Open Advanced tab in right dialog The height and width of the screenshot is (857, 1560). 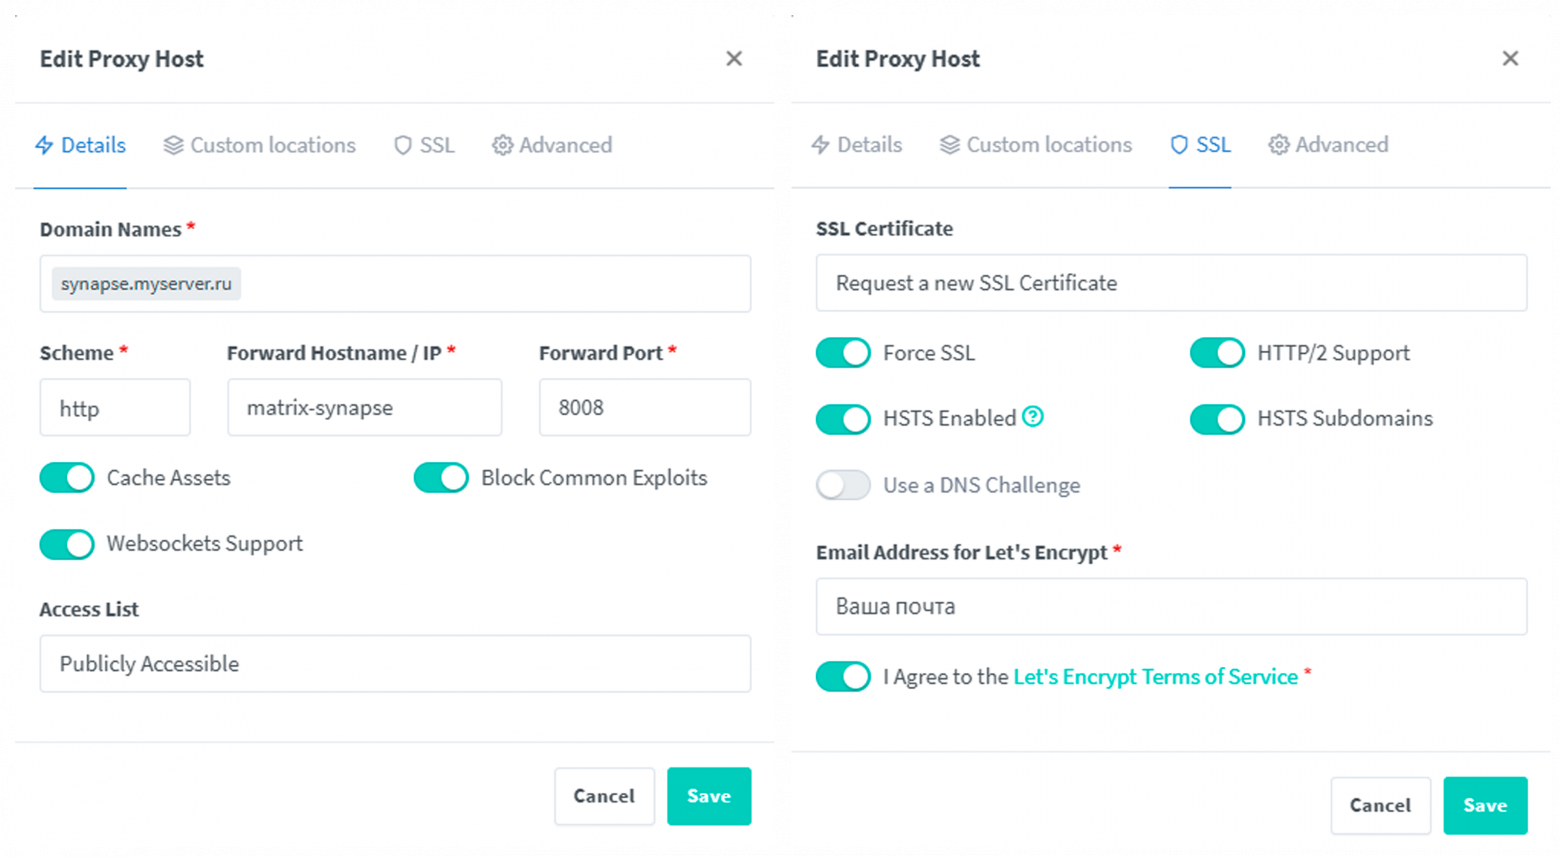tap(1329, 145)
